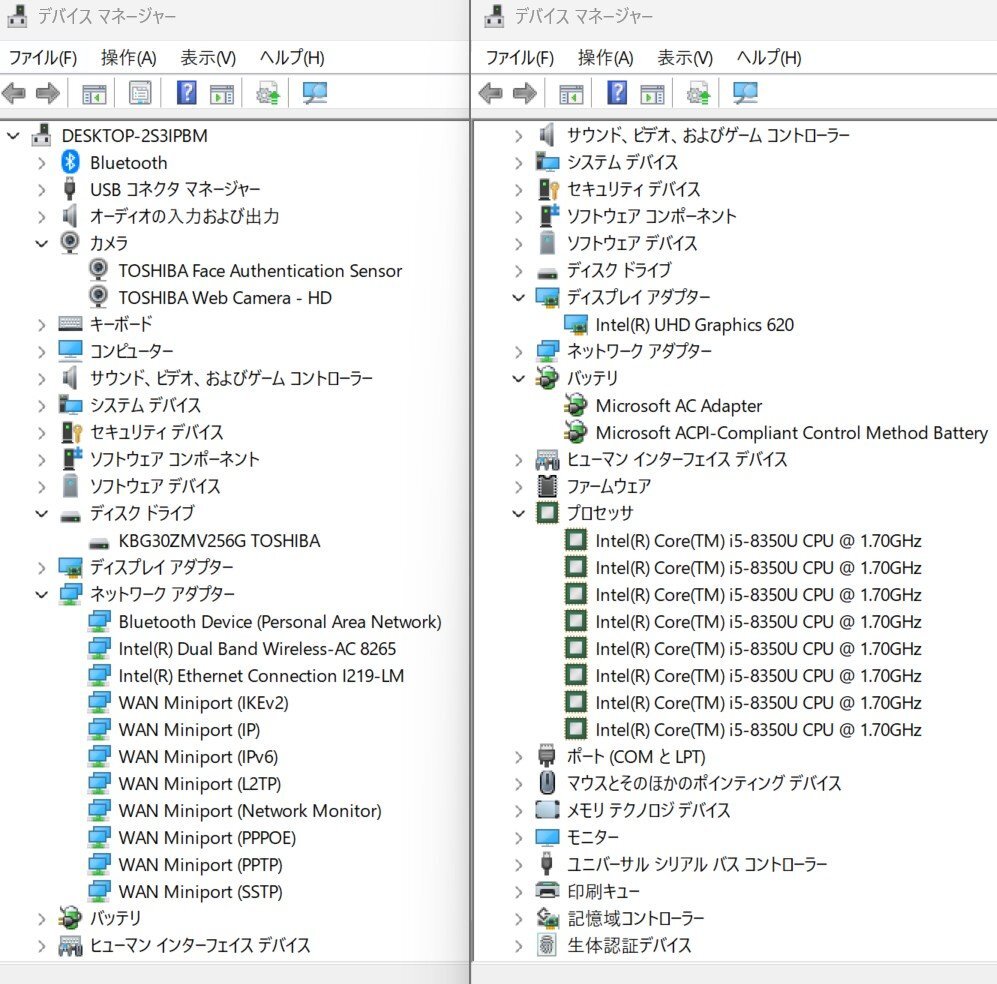Collapse ディスク ドライブ in left window
This screenshot has width=997, height=984.
41,513
